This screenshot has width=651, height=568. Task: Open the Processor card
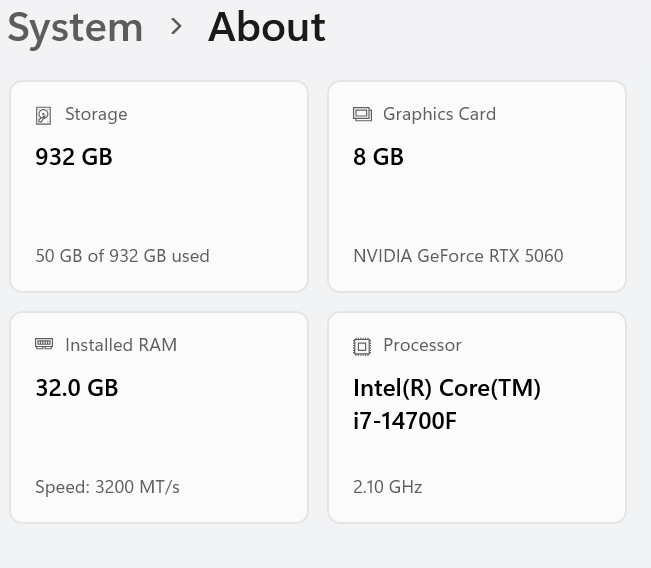[x=477, y=440]
